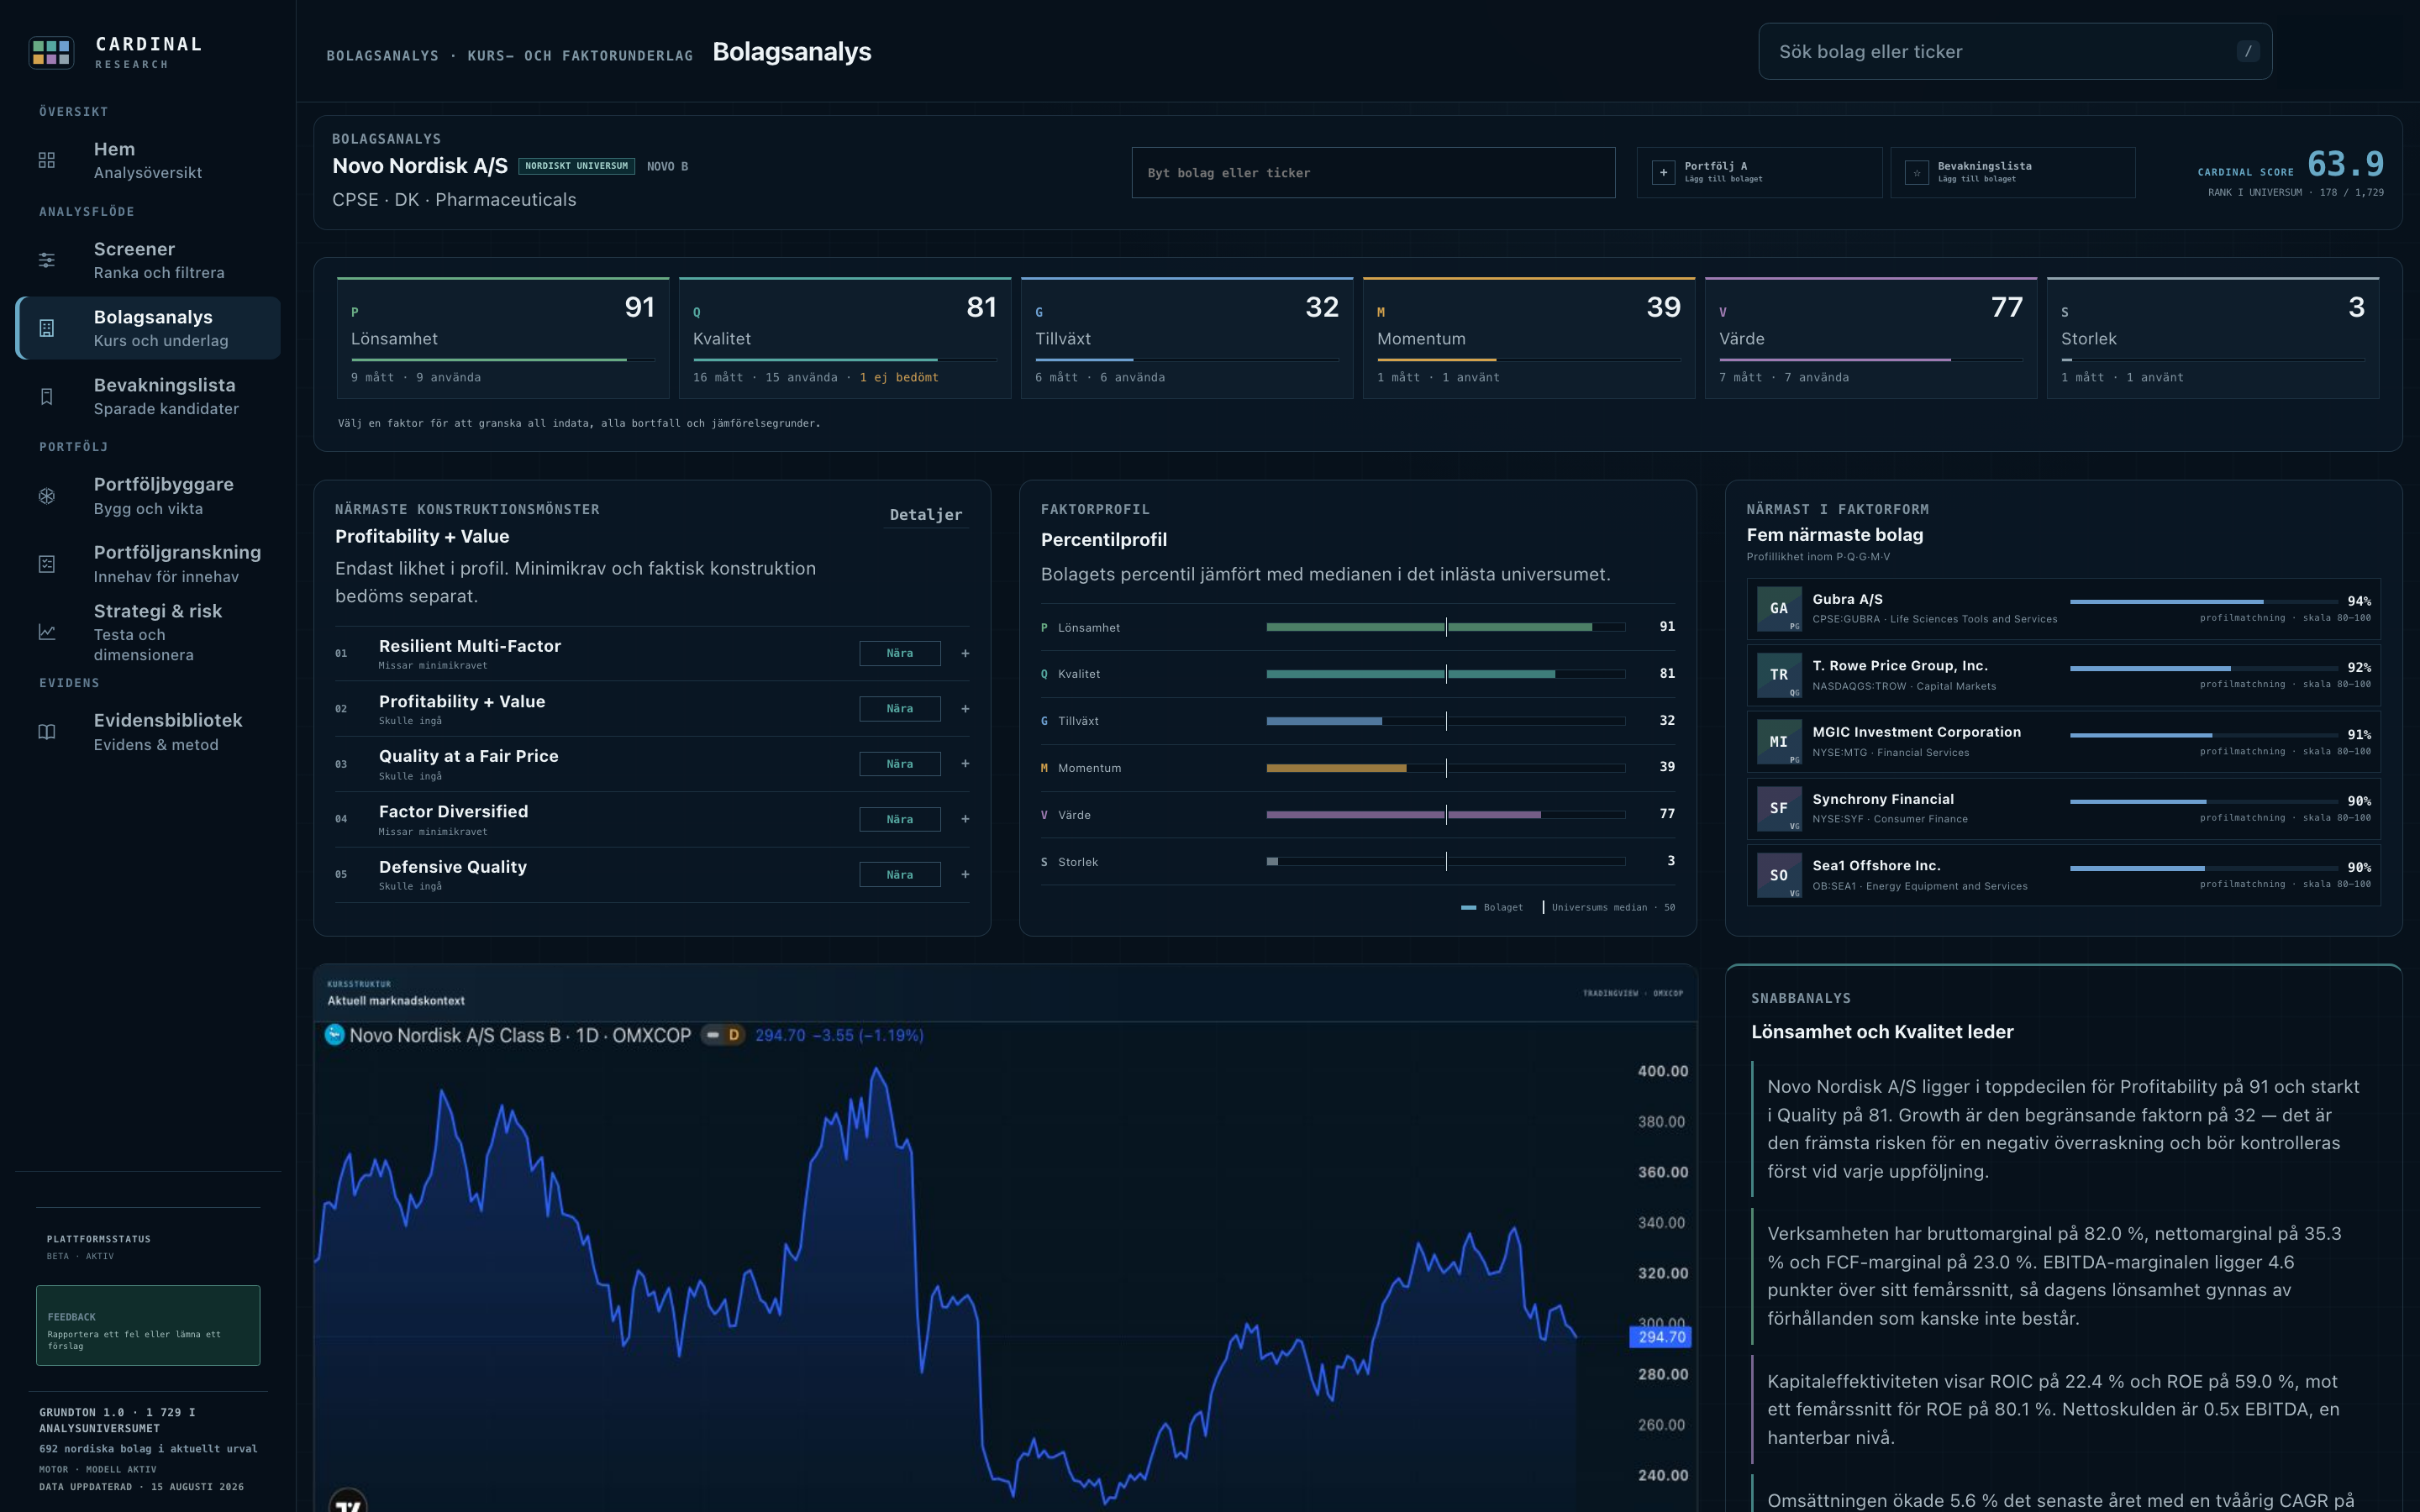Select the Lönsamhet factor card scoring 91
Screen dimensions: 2420x1512
tap(503, 338)
